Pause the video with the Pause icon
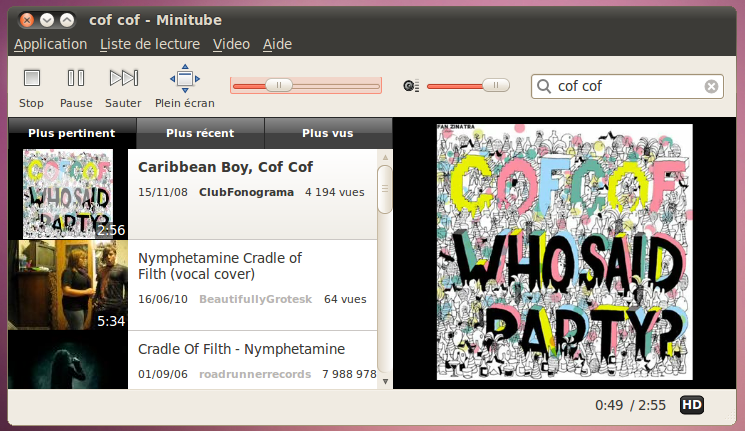 coord(76,78)
